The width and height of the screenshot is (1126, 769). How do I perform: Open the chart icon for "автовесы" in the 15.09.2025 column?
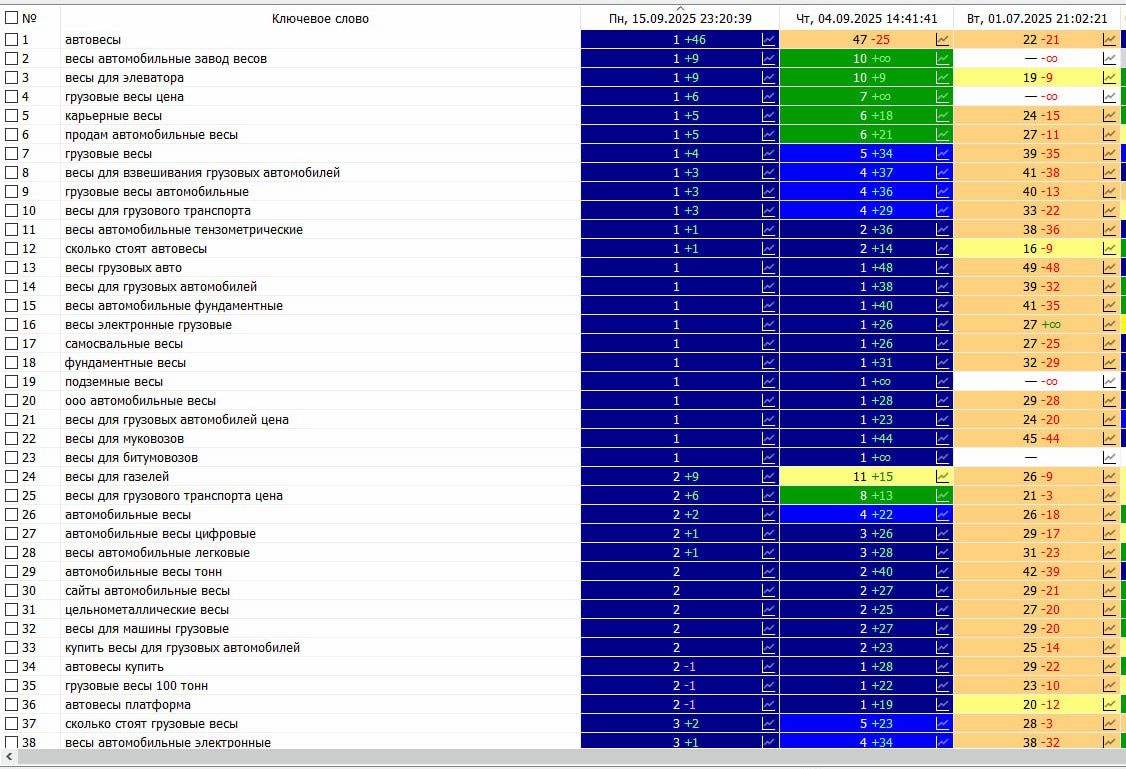click(768, 40)
